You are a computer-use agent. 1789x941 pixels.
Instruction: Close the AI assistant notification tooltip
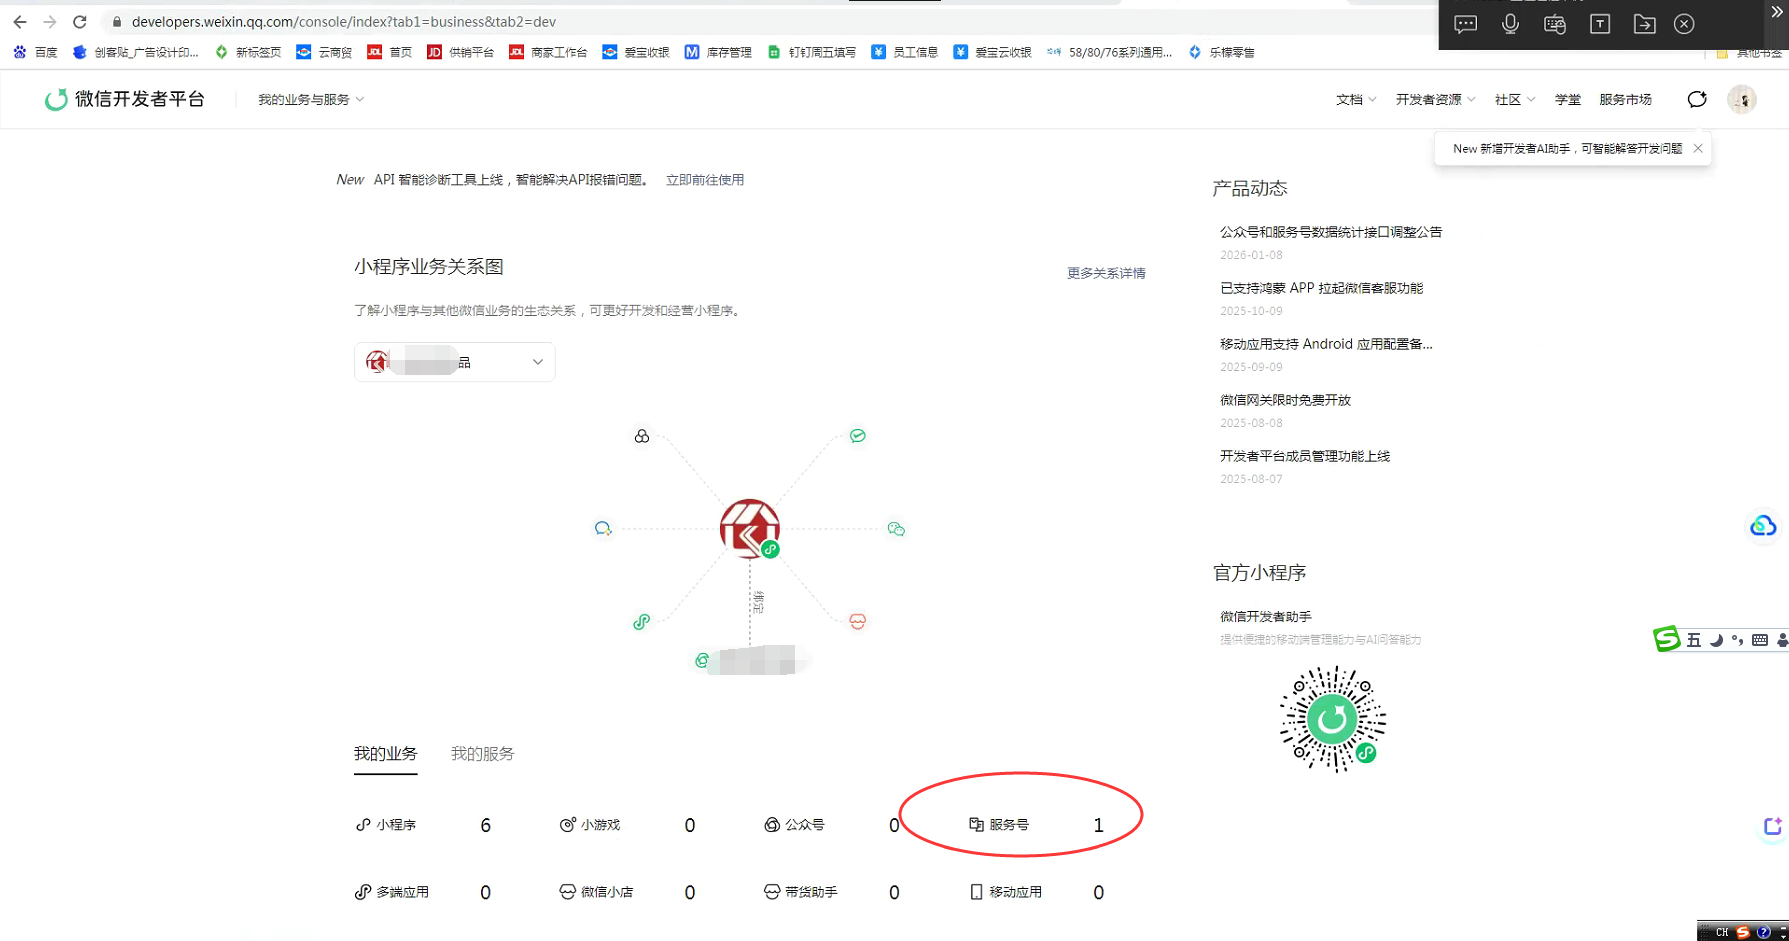pos(1698,148)
